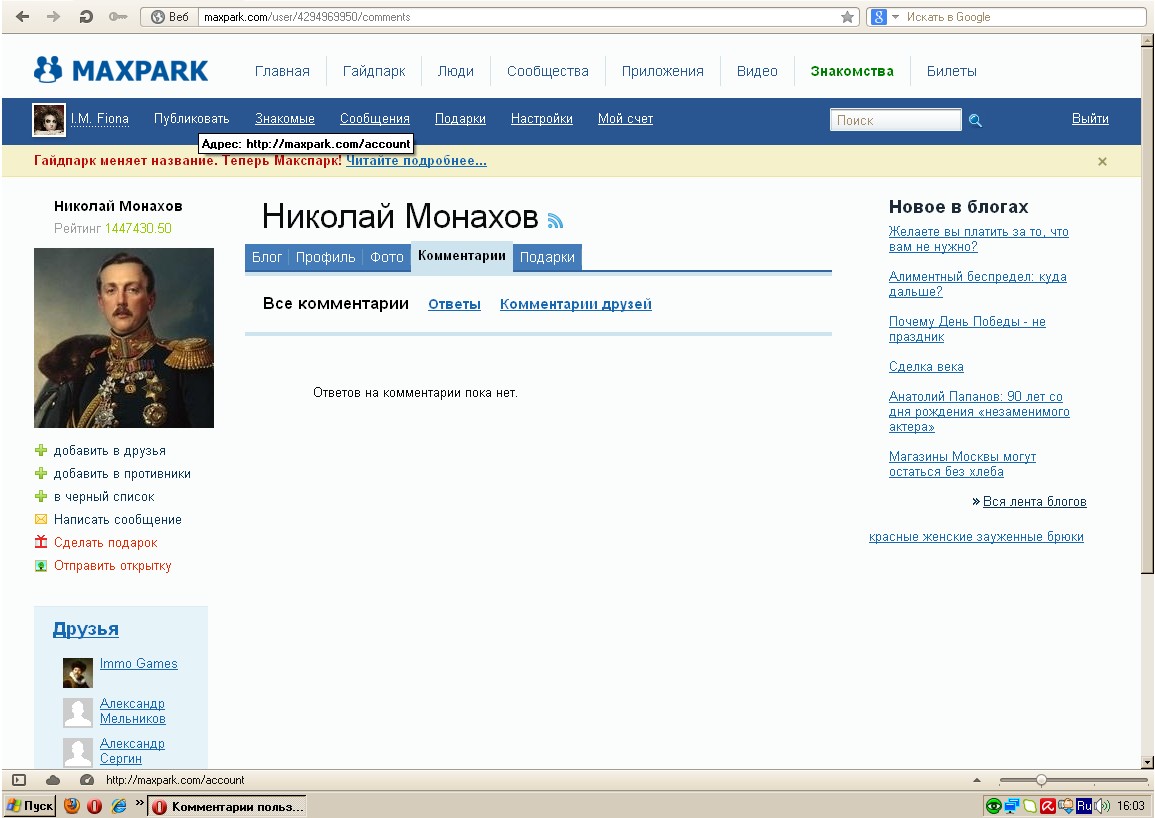Image resolution: width=1155 pixels, height=818 pixels.
Task: Click the RSS feed icon by the name
Action: tap(555, 220)
